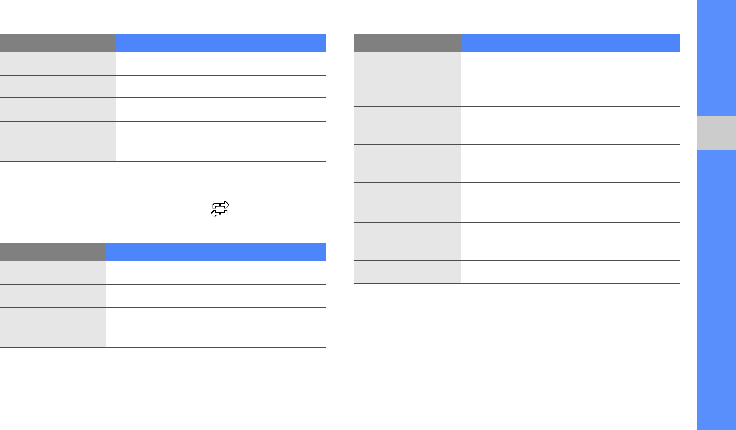Click the repeat arrows icon
Image resolution: width=736 pixels, height=430 pixels.
(220, 208)
